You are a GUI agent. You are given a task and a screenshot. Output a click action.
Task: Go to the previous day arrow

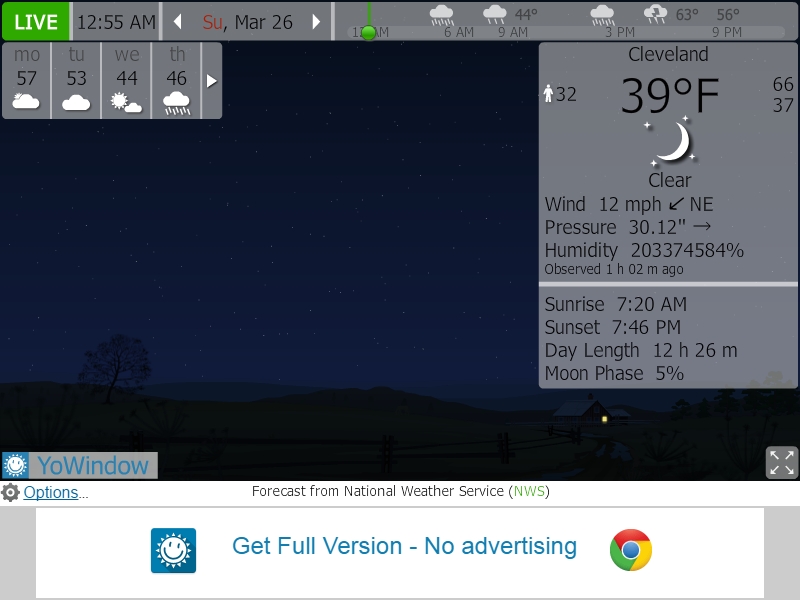(178, 21)
